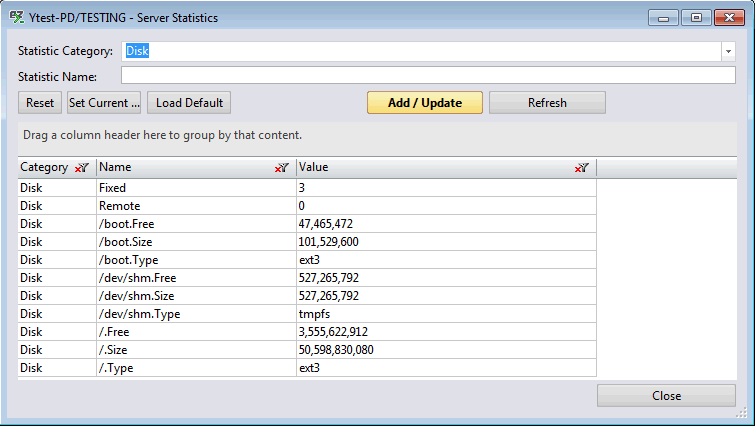Click the Value column filter icon

coord(582,168)
